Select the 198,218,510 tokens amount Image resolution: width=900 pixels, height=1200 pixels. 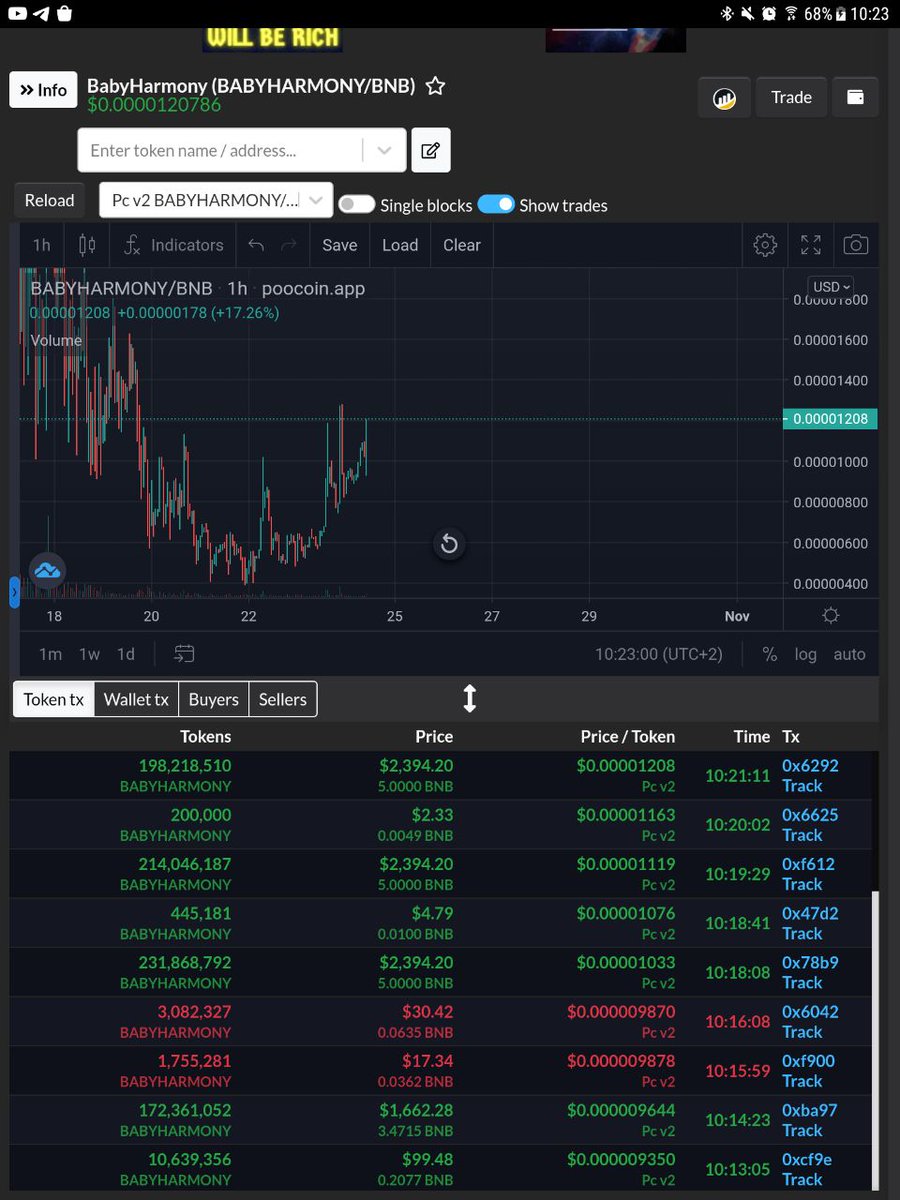coord(185,765)
